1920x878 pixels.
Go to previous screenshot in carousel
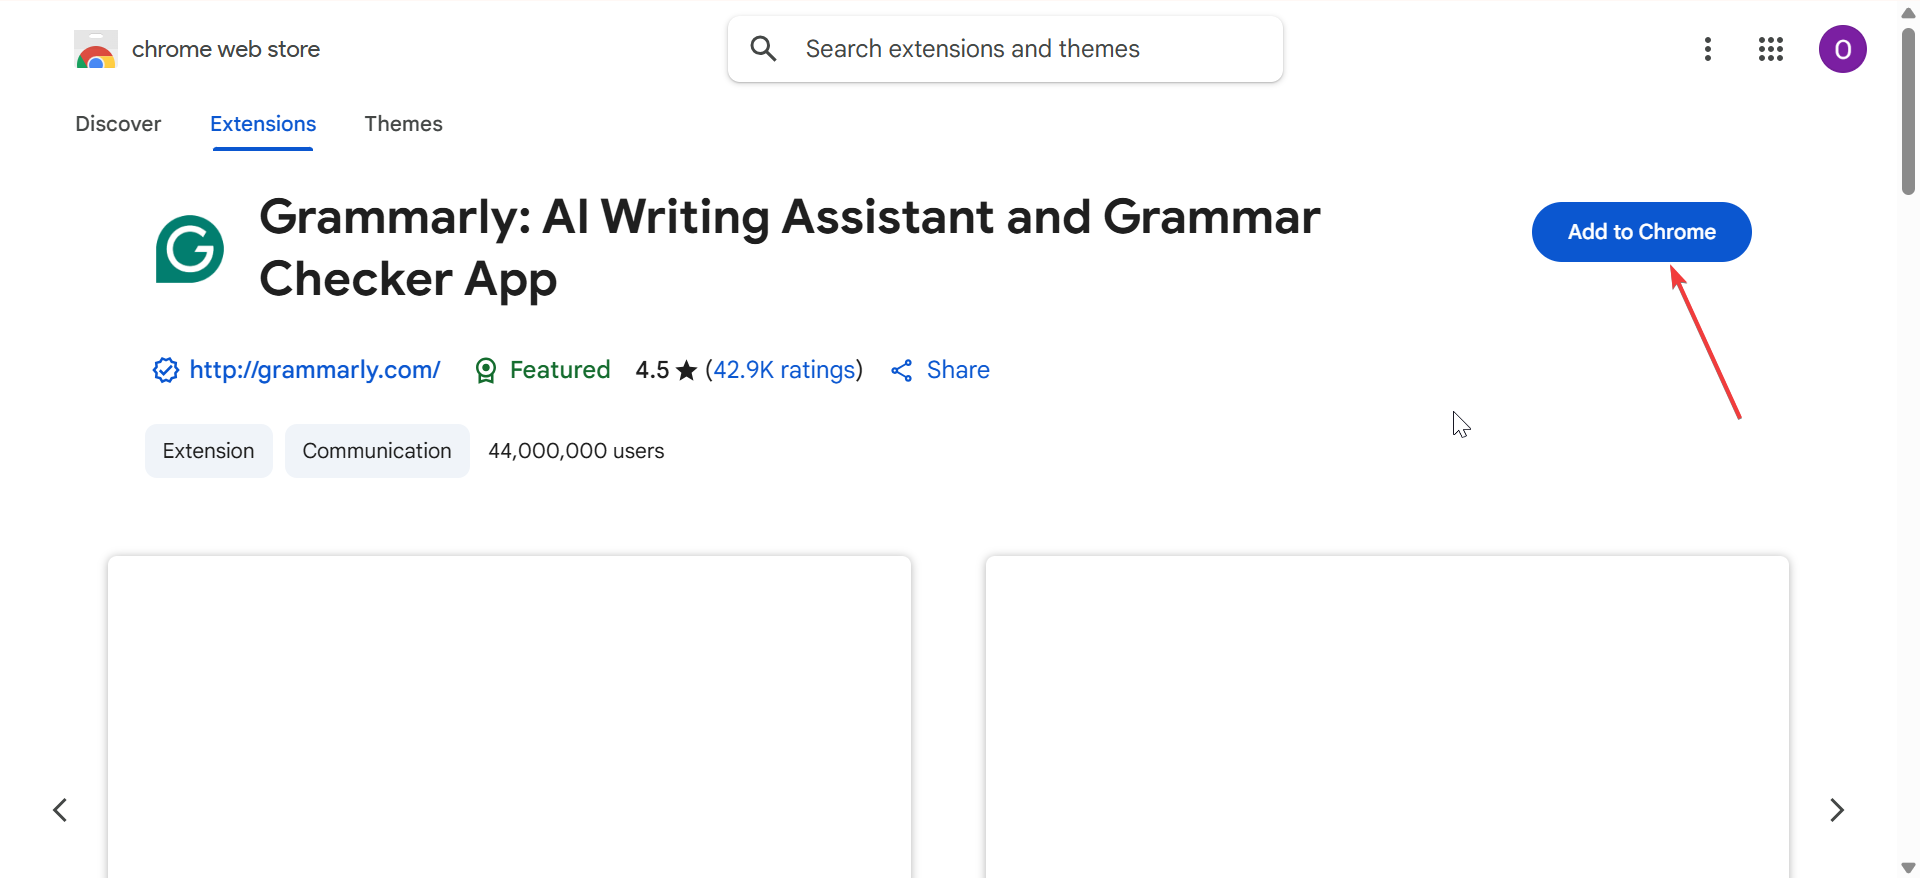60,809
